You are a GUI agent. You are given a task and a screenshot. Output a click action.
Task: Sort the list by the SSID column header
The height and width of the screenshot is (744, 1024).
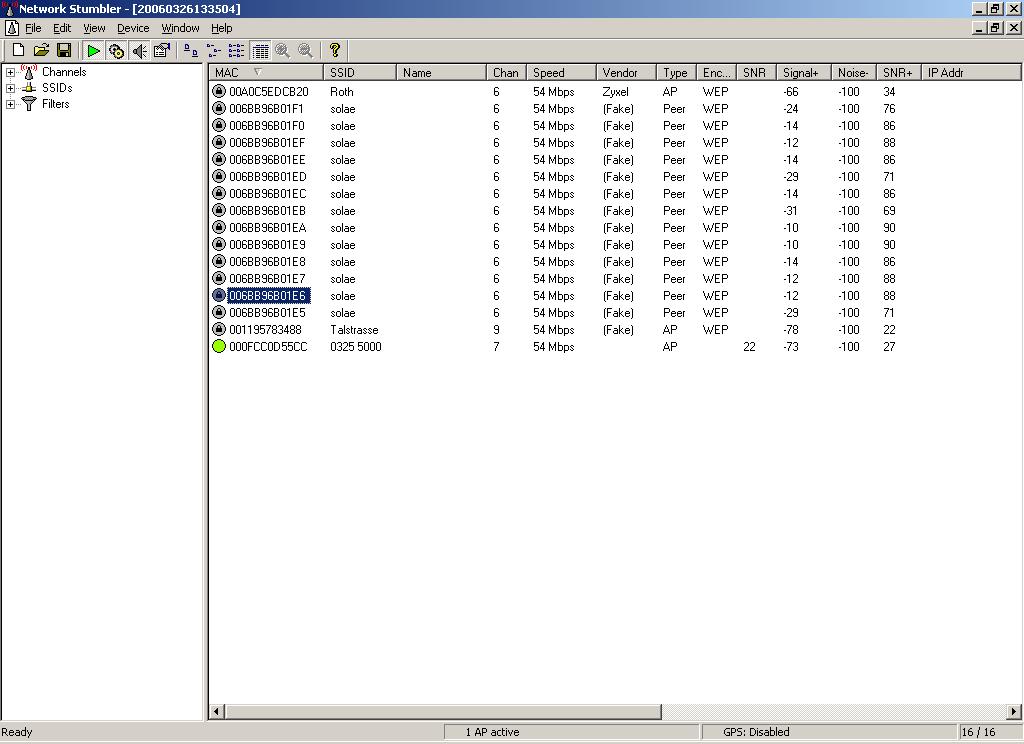[360, 73]
